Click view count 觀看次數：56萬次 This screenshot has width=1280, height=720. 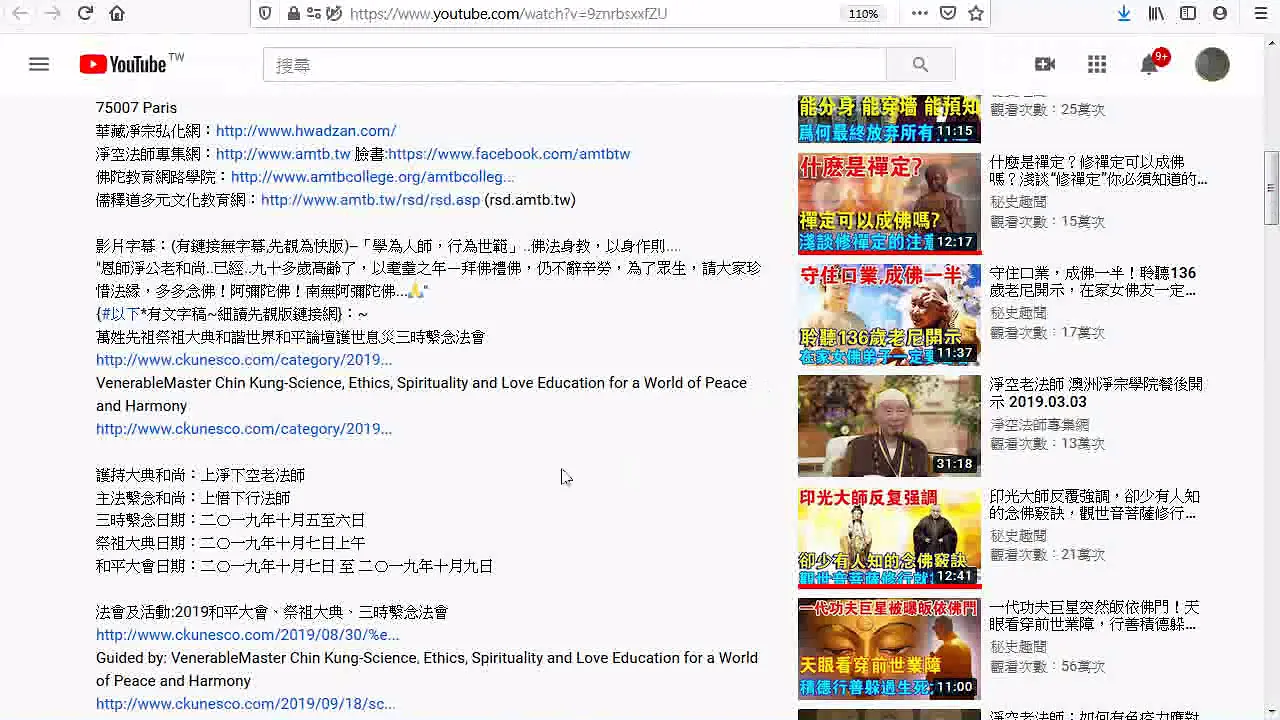(x=1048, y=666)
